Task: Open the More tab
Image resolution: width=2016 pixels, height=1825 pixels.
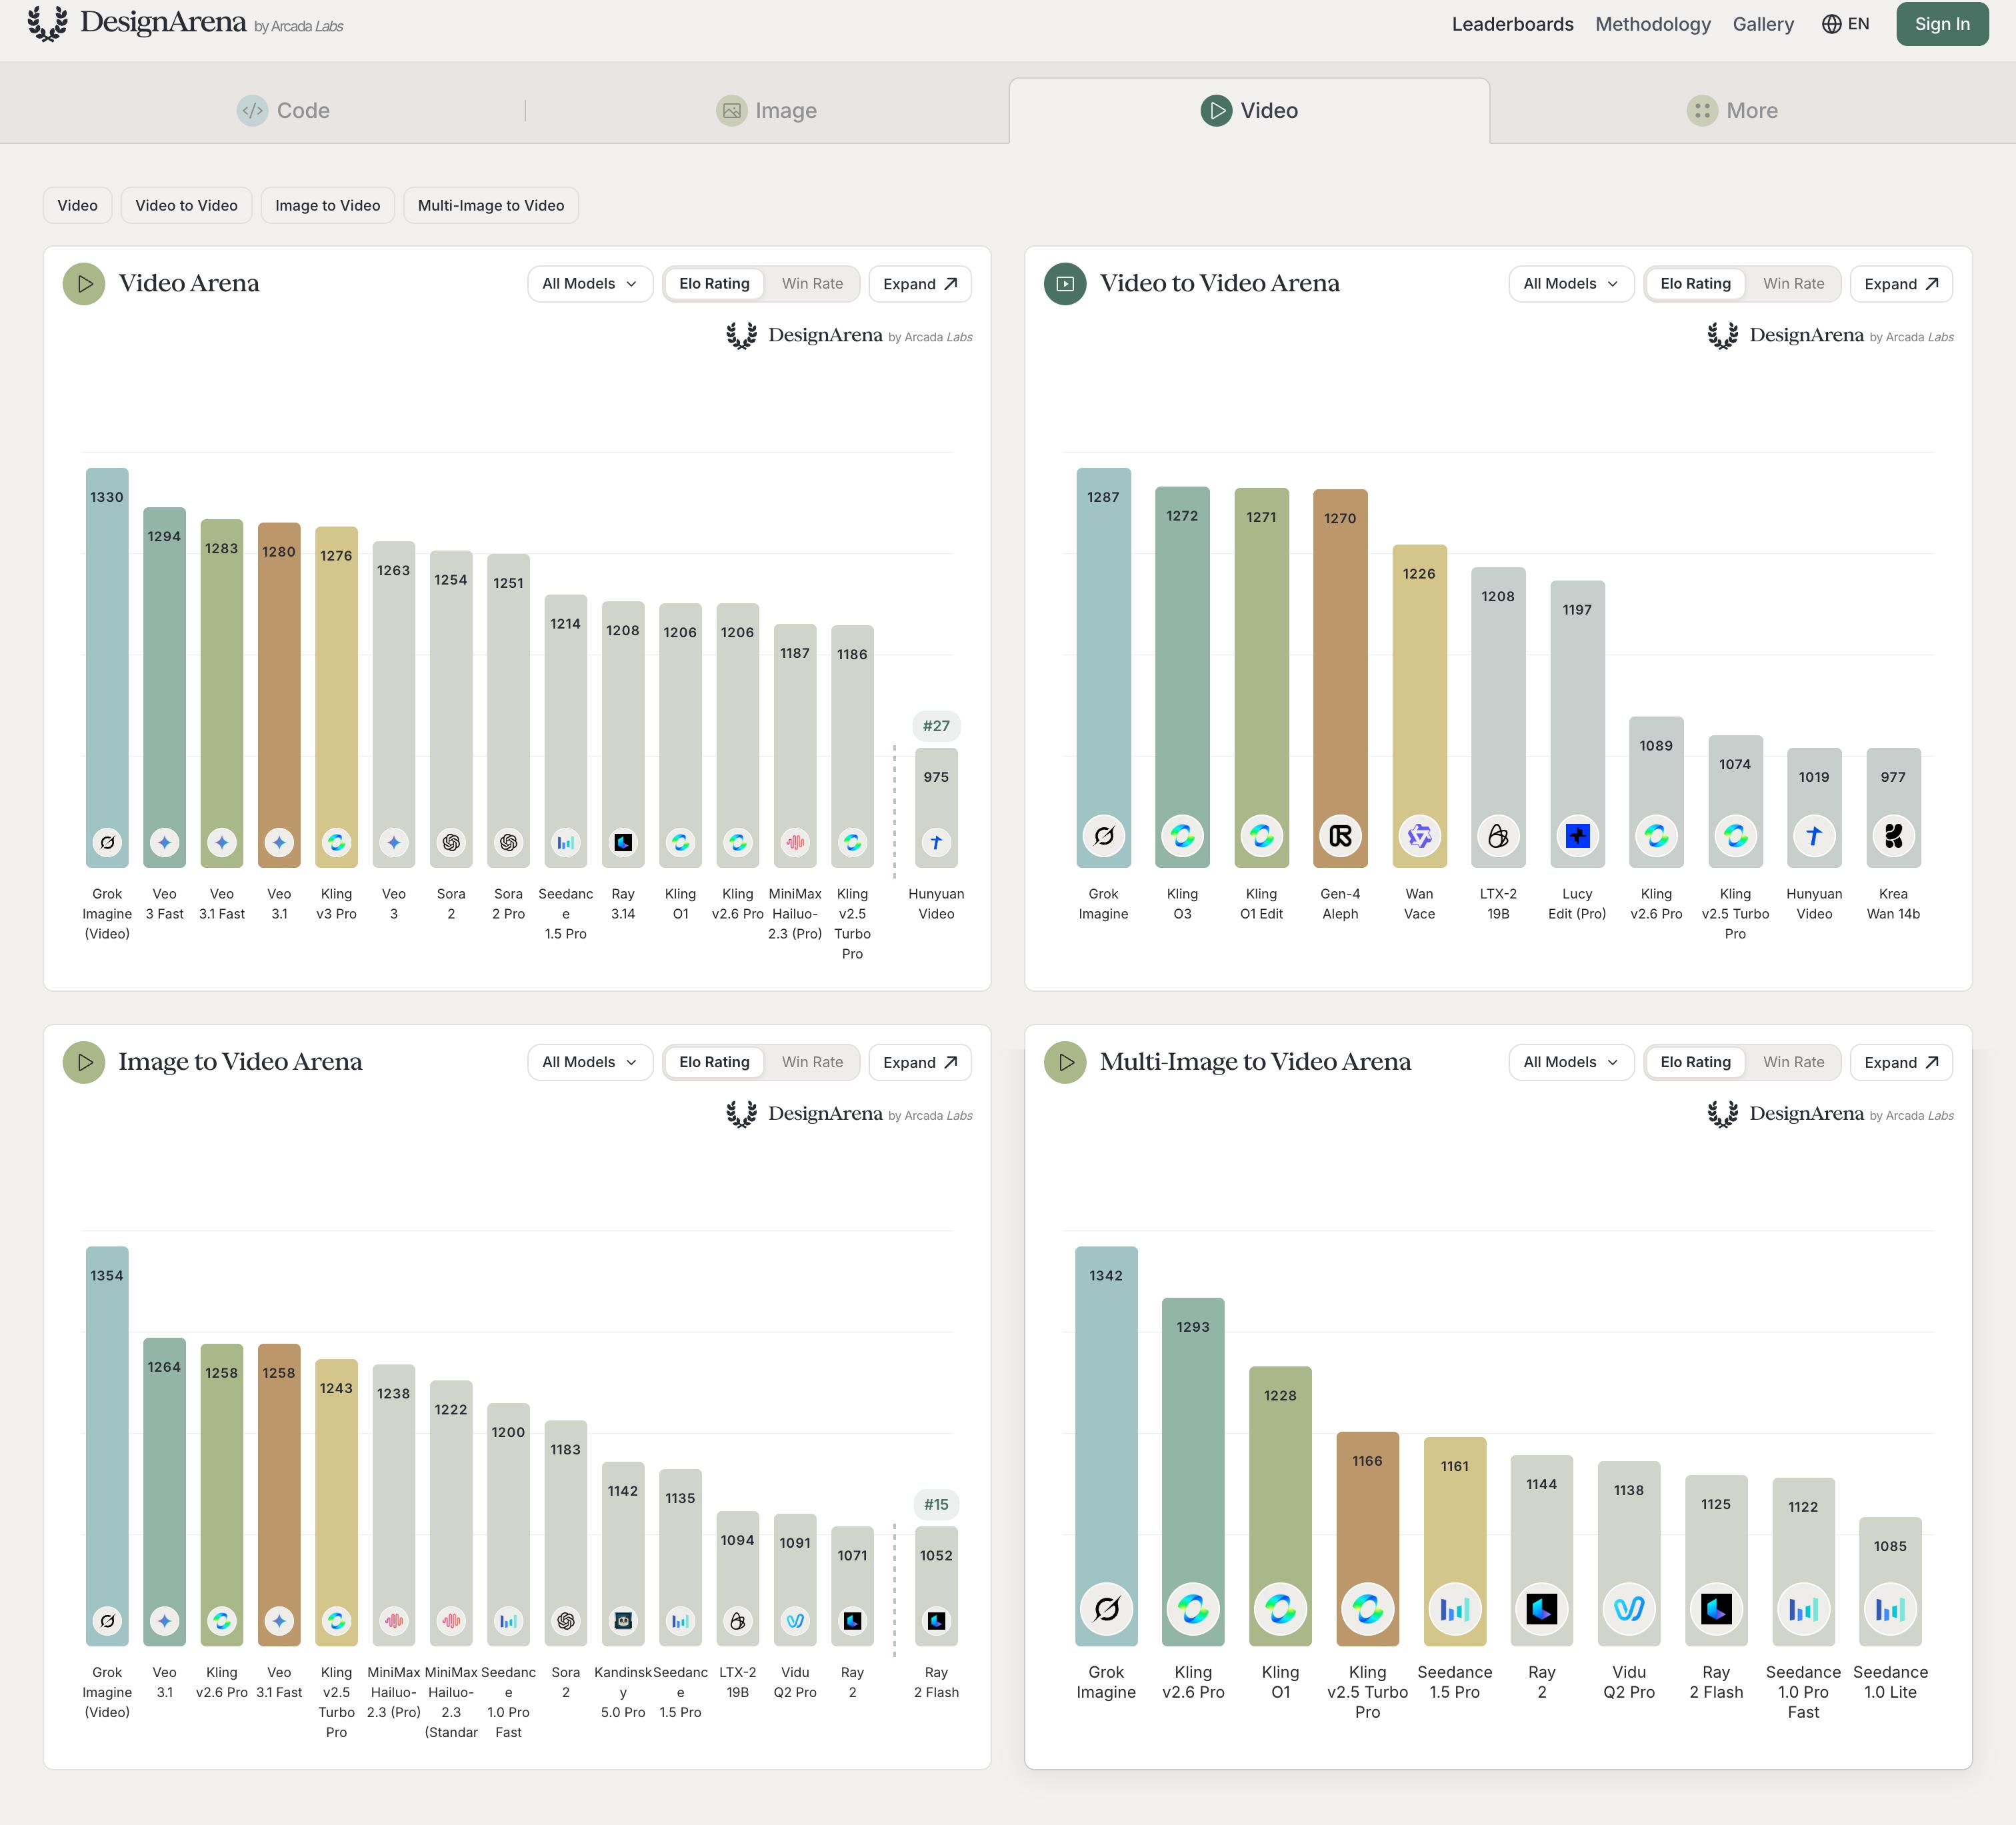Action: (x=1732, y=111)
